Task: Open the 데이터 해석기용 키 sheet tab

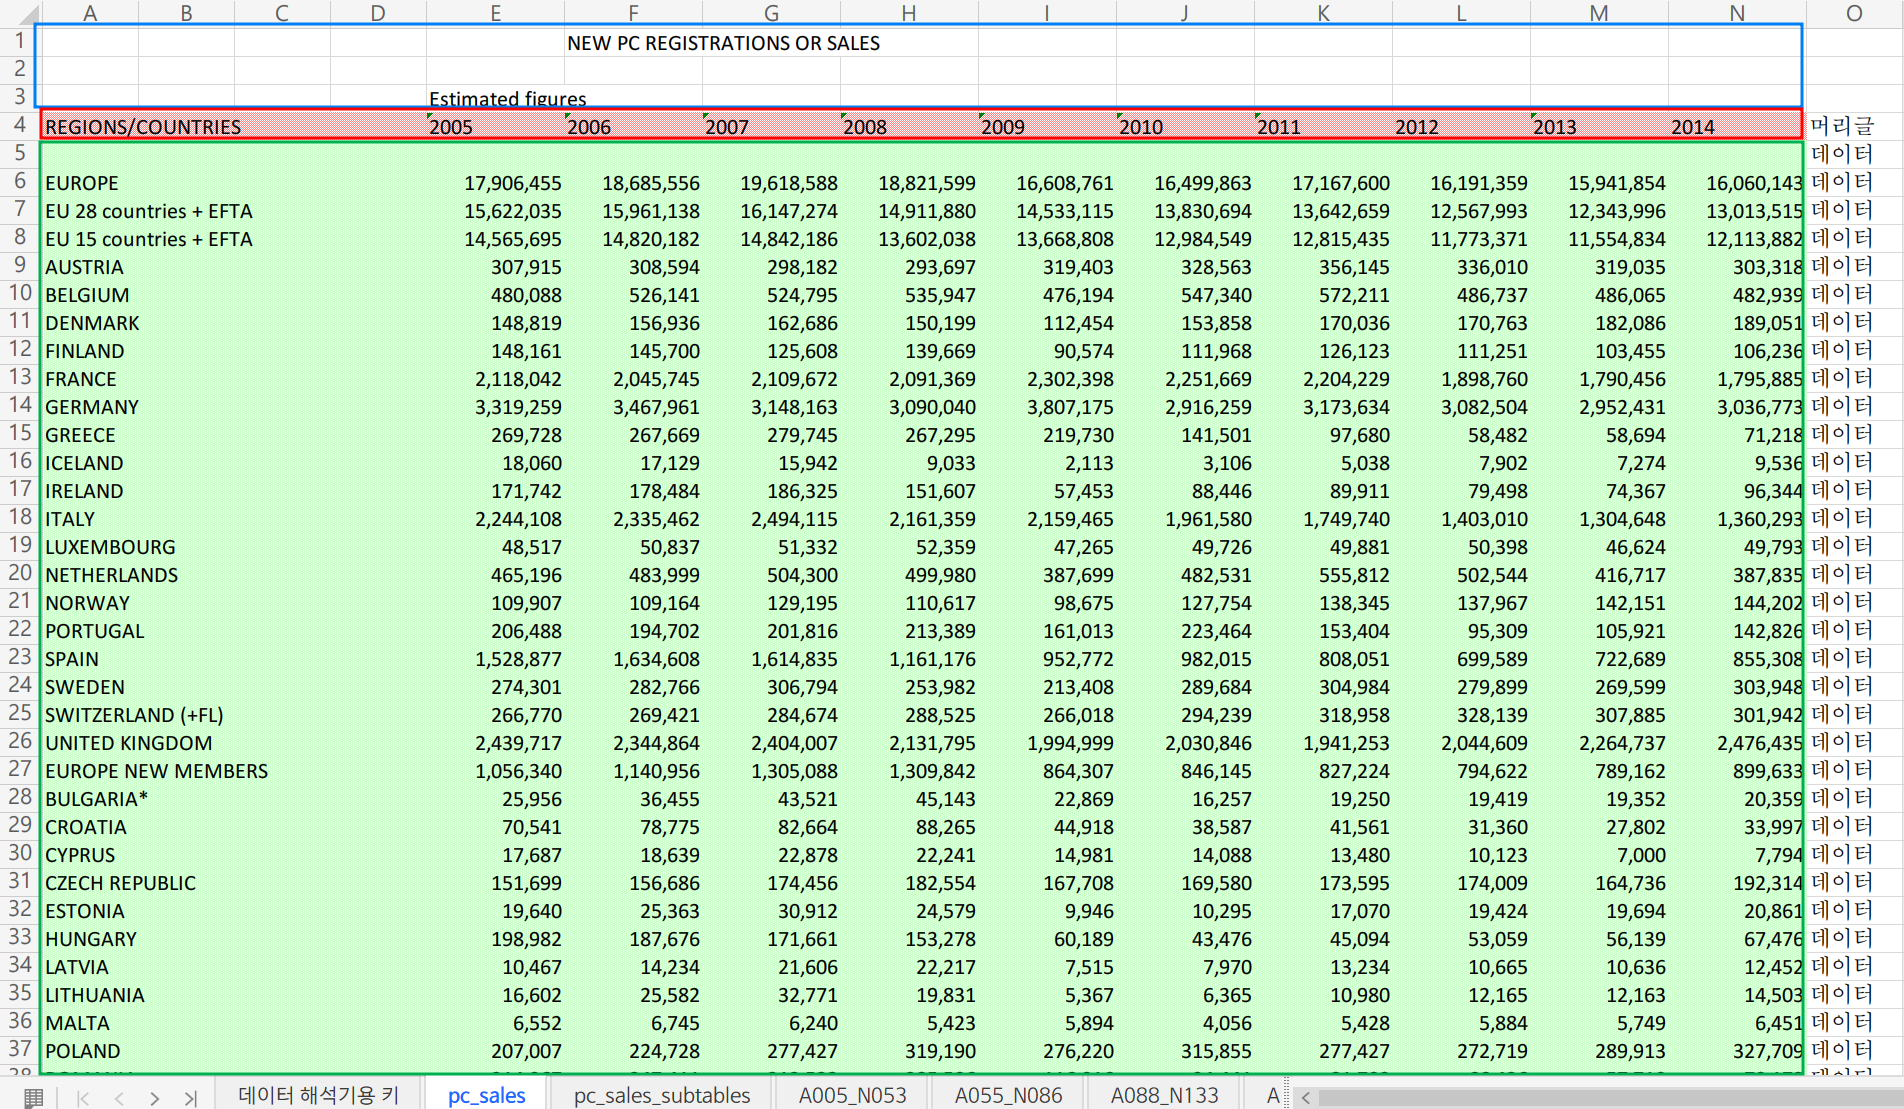Action: (318, 1095)
